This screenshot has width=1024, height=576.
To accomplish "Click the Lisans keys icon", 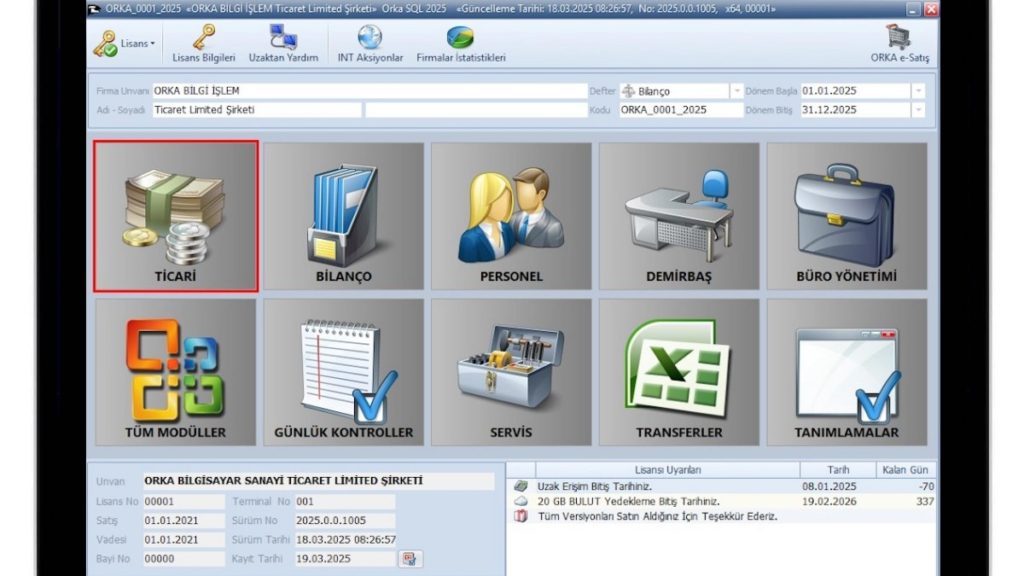I will 105,43.
